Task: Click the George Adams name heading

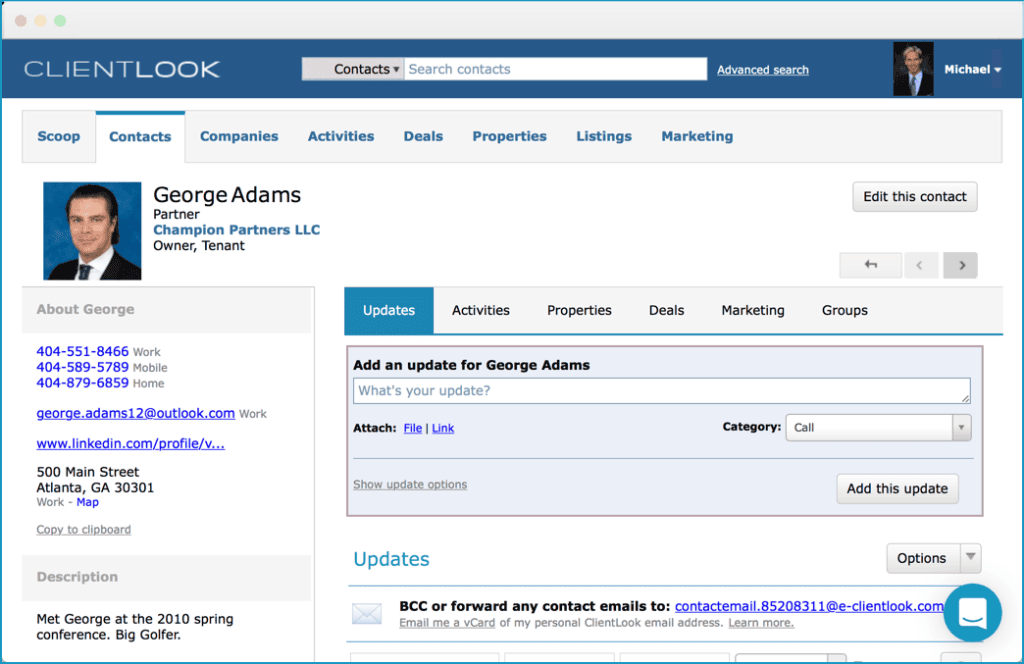Action: point(227,195)
